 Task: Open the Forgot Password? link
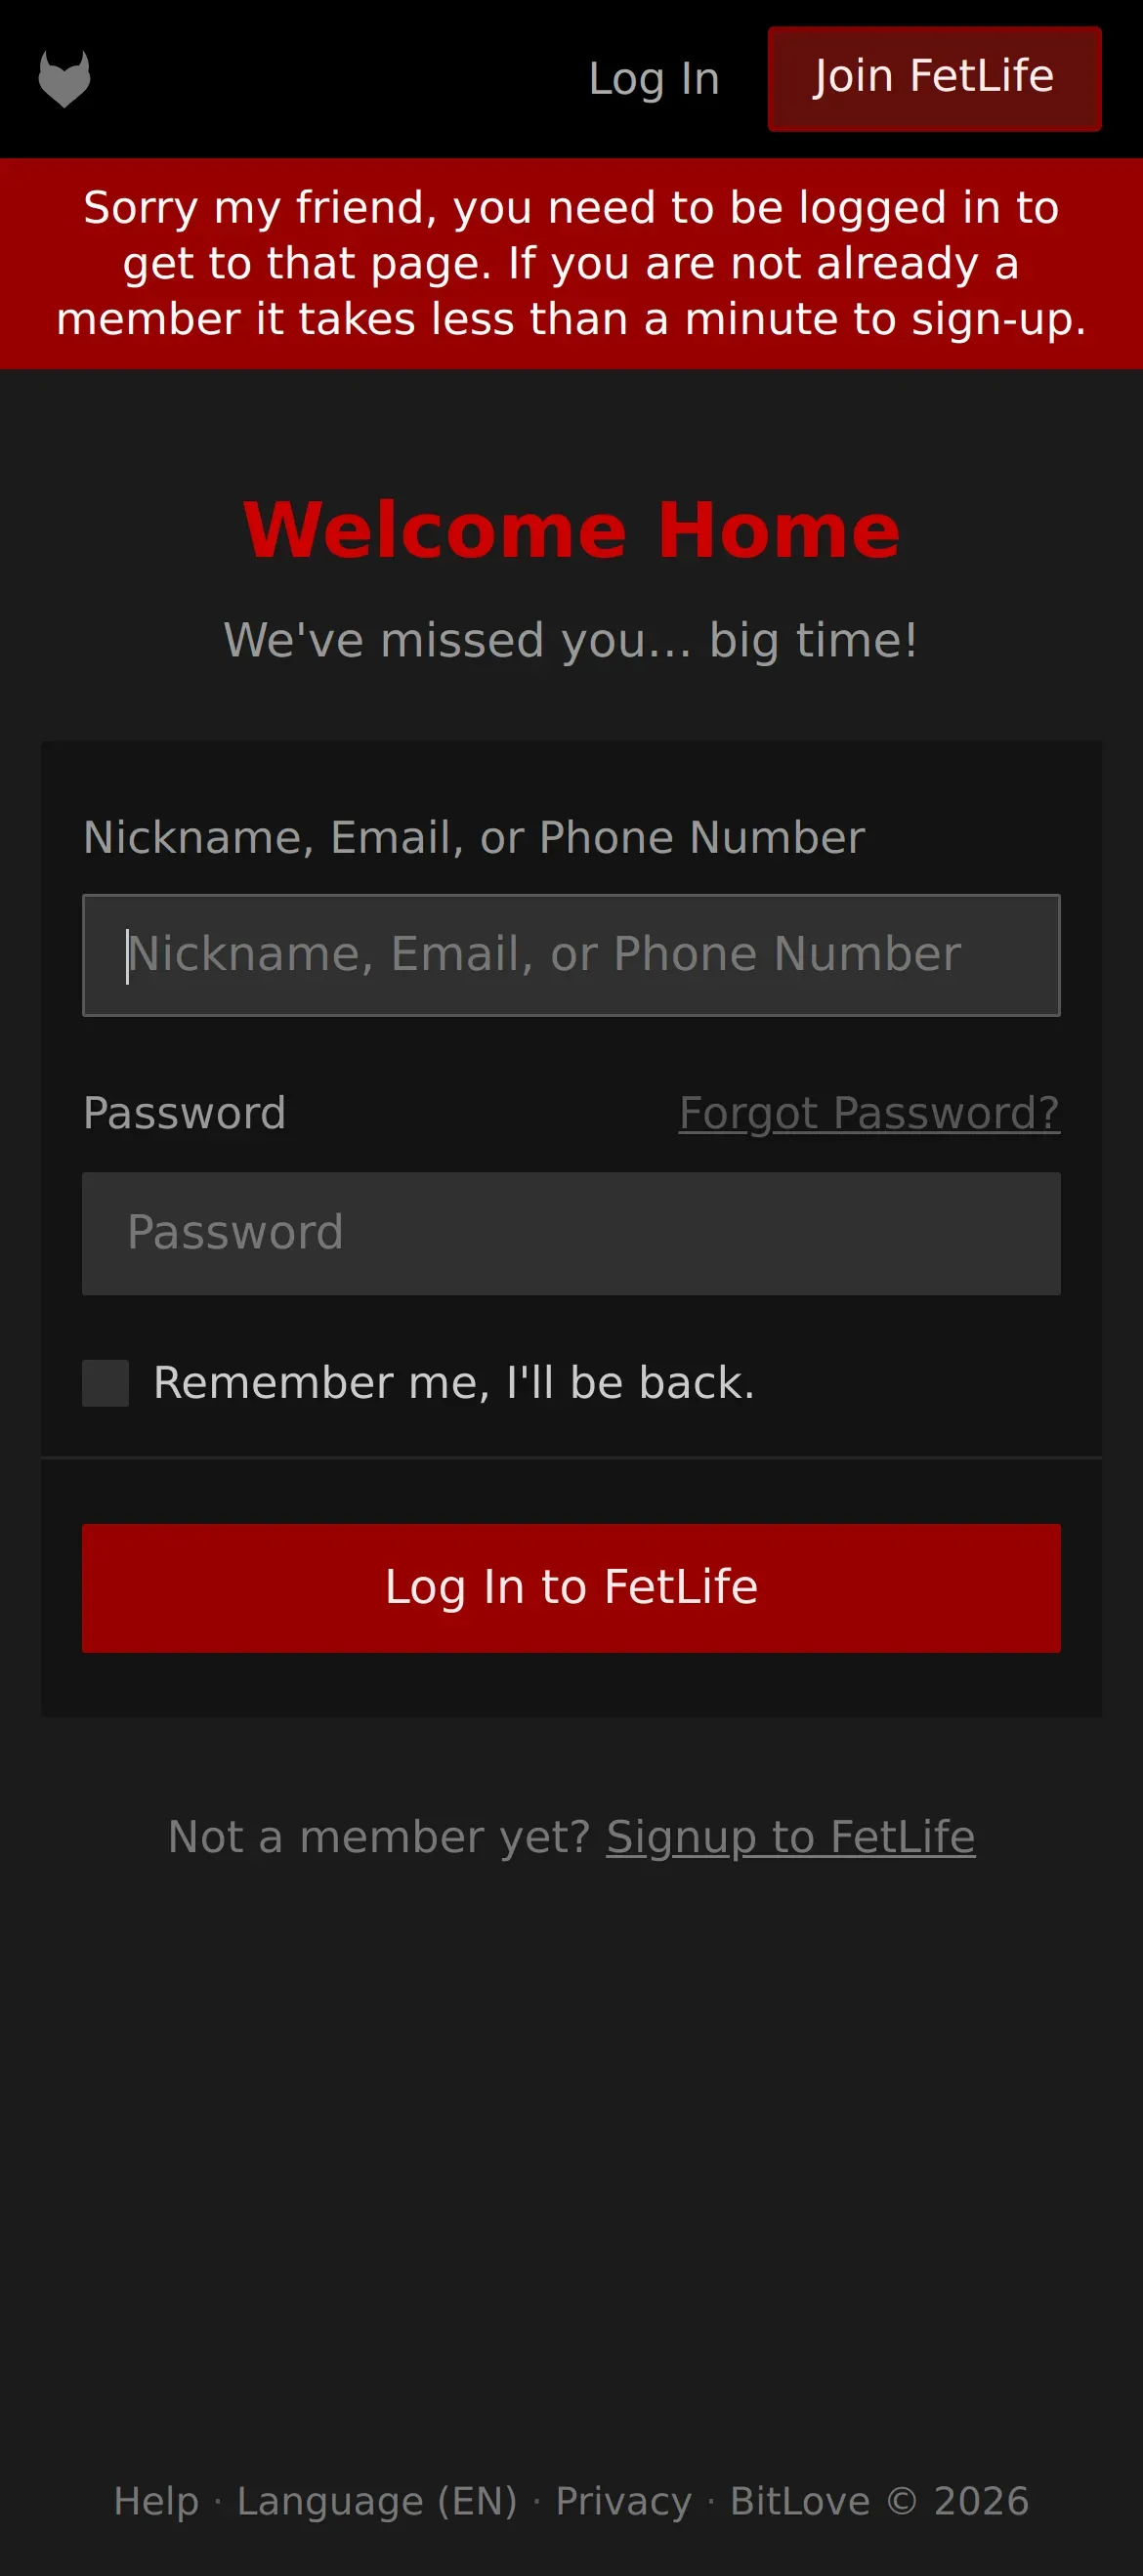(x=869, y=1113)
